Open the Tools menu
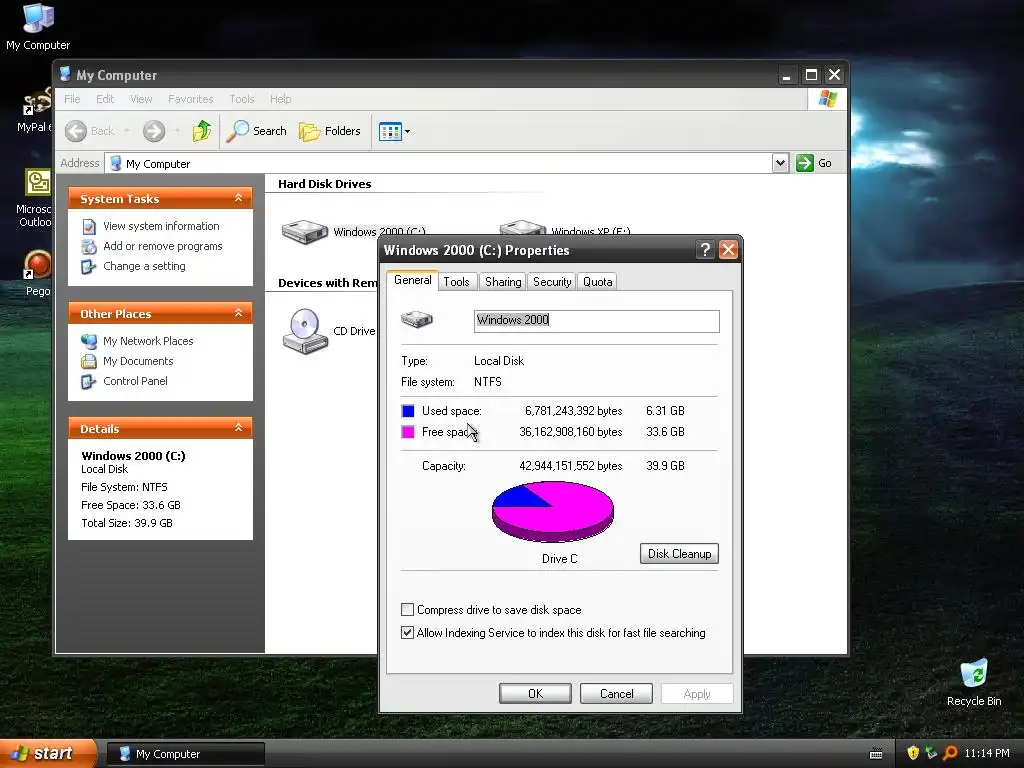 [242, 99]
